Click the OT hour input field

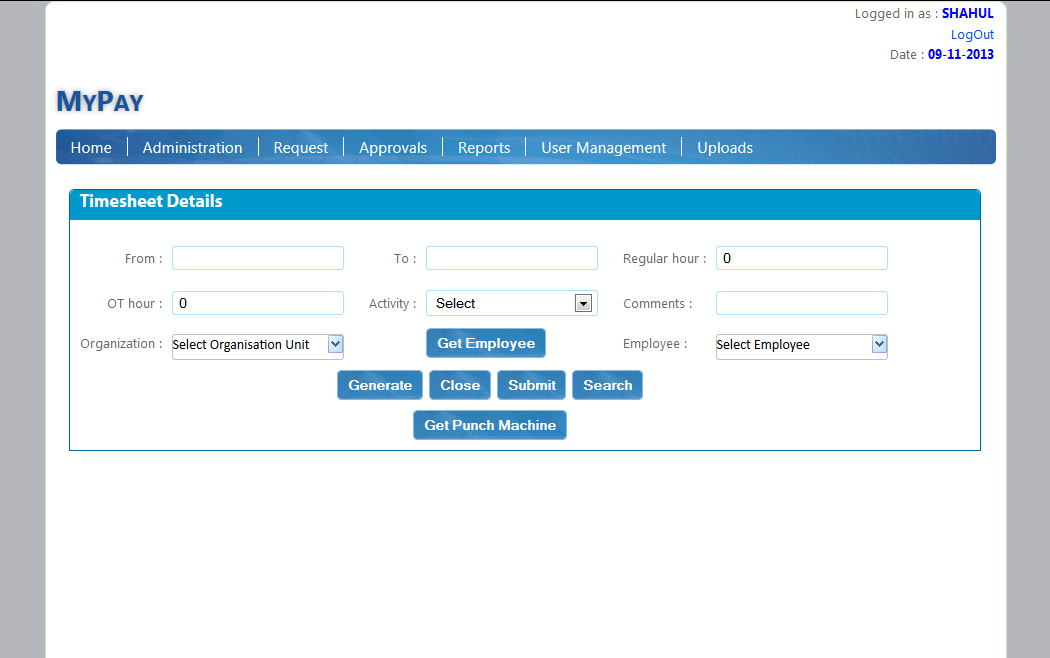point(258,303)
